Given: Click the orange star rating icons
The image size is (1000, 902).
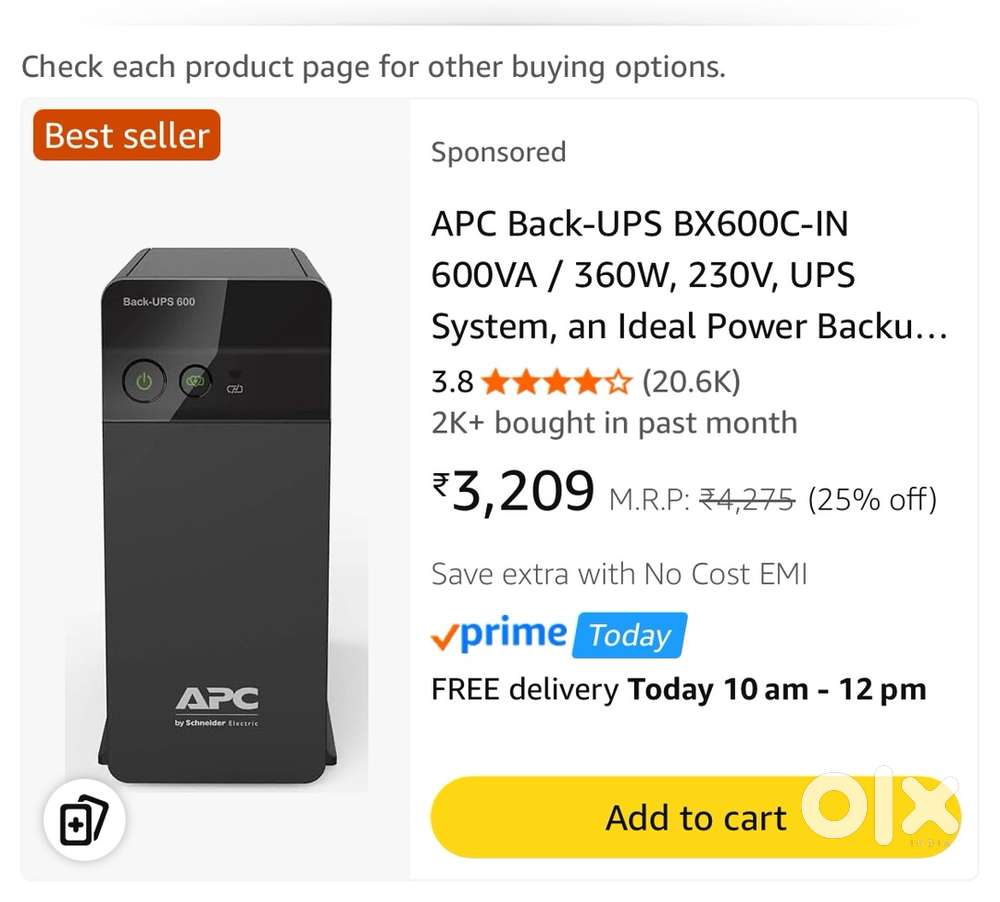Looking at the screenshot, I should coord(556,382).
